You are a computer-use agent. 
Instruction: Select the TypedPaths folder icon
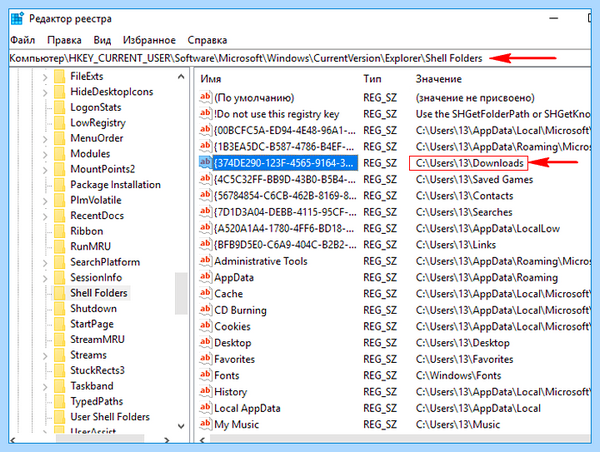pos(60,401)
